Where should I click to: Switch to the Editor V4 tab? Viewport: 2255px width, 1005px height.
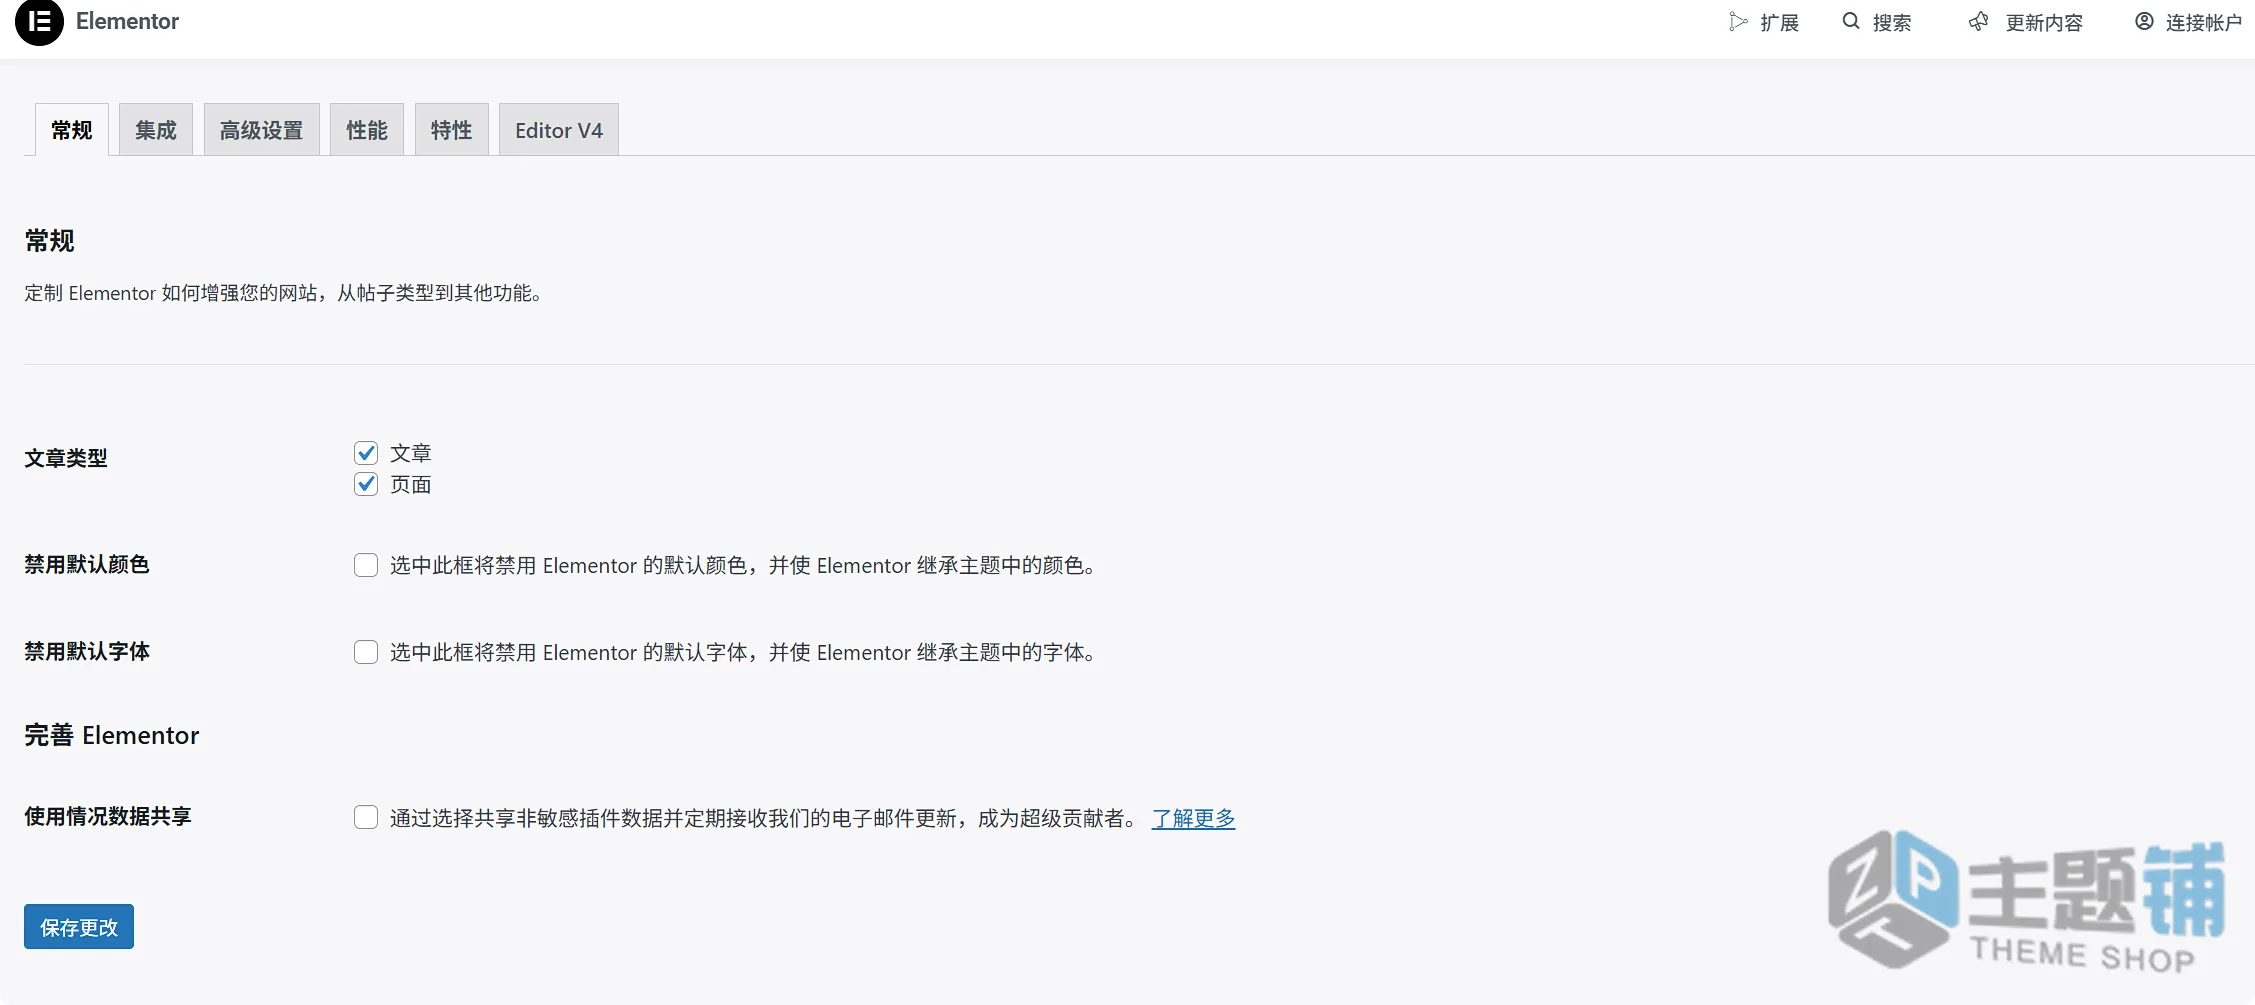pos(559,130)
